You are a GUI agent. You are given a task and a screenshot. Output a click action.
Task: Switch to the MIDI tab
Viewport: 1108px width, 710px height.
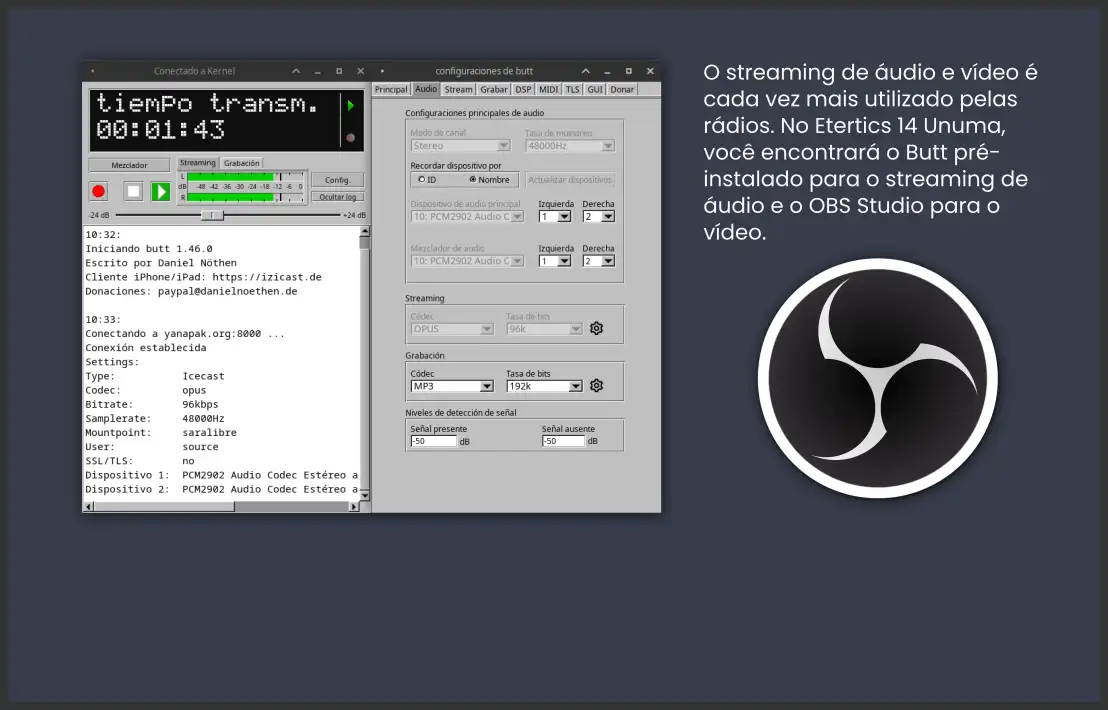click(x=548, y=90)
